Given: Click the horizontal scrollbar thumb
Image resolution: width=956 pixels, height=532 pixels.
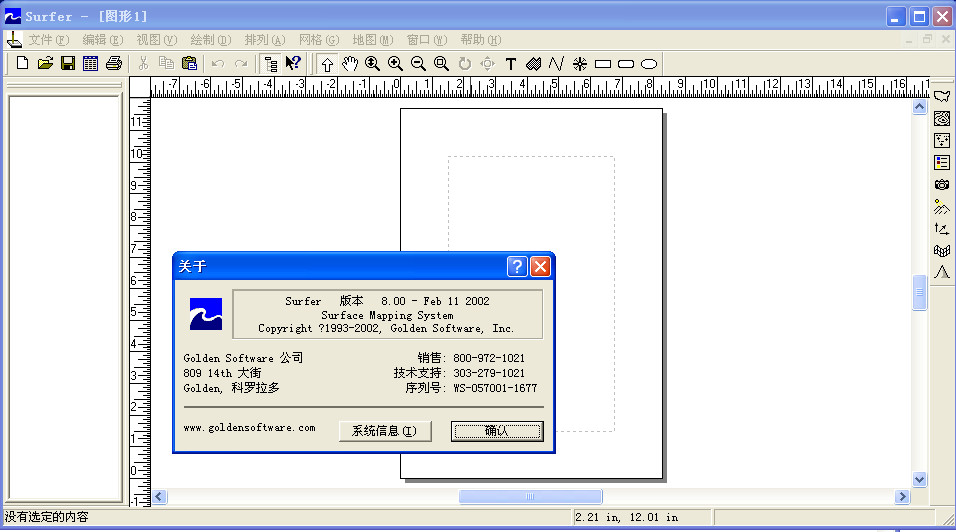Looking at the screenshot, I should [x=530, y=497].
